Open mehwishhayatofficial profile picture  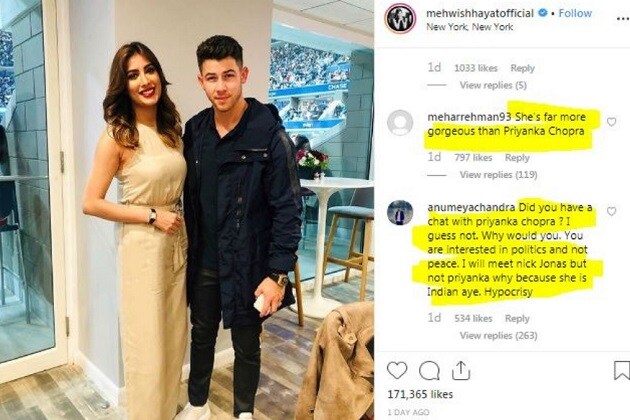pos(400,18)
